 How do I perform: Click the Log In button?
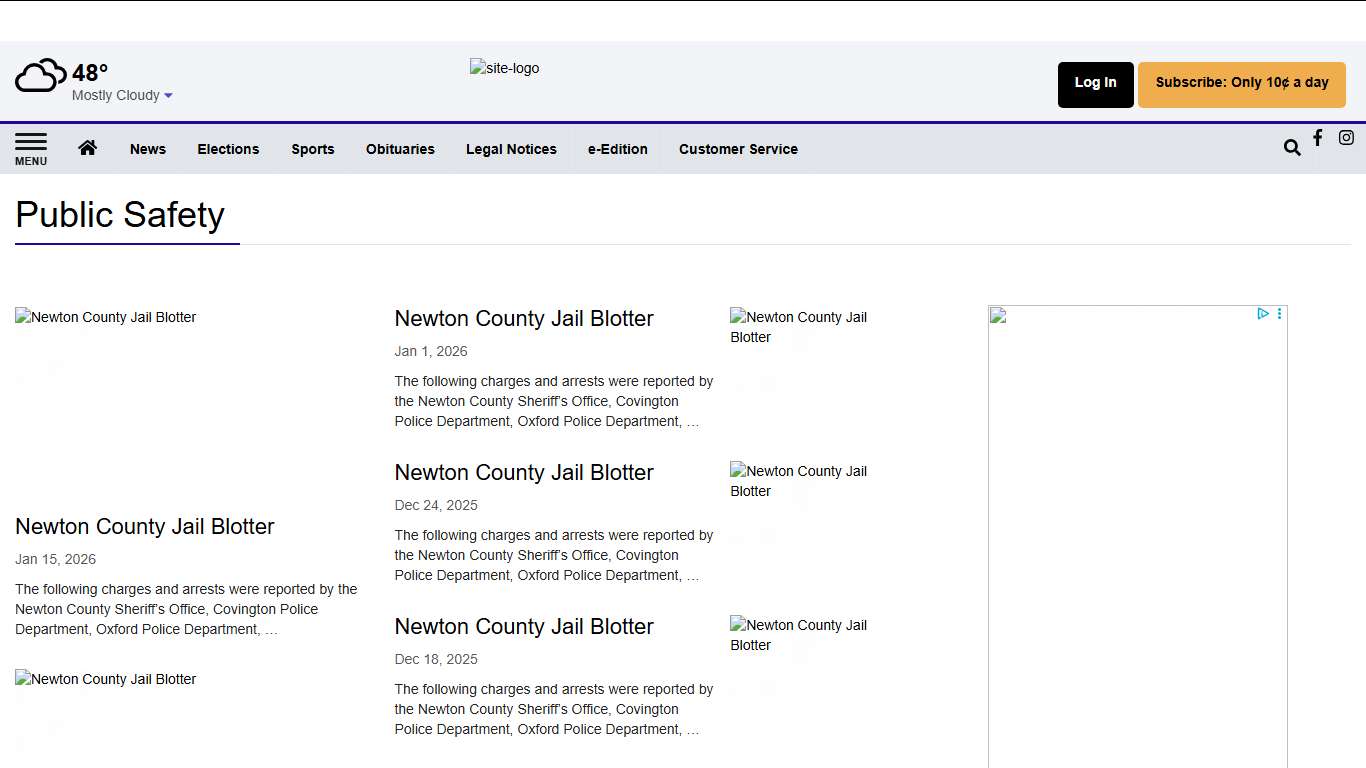point(1095,84)
